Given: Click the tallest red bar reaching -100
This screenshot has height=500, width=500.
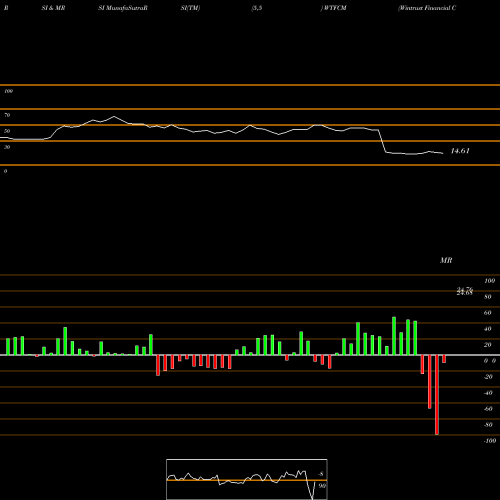Looking at the screenshot, I should coord(437,395).
